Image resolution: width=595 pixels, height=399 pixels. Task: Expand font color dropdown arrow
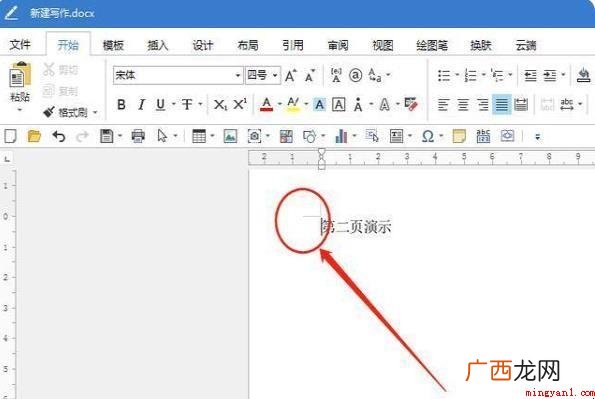pos(280,104)
